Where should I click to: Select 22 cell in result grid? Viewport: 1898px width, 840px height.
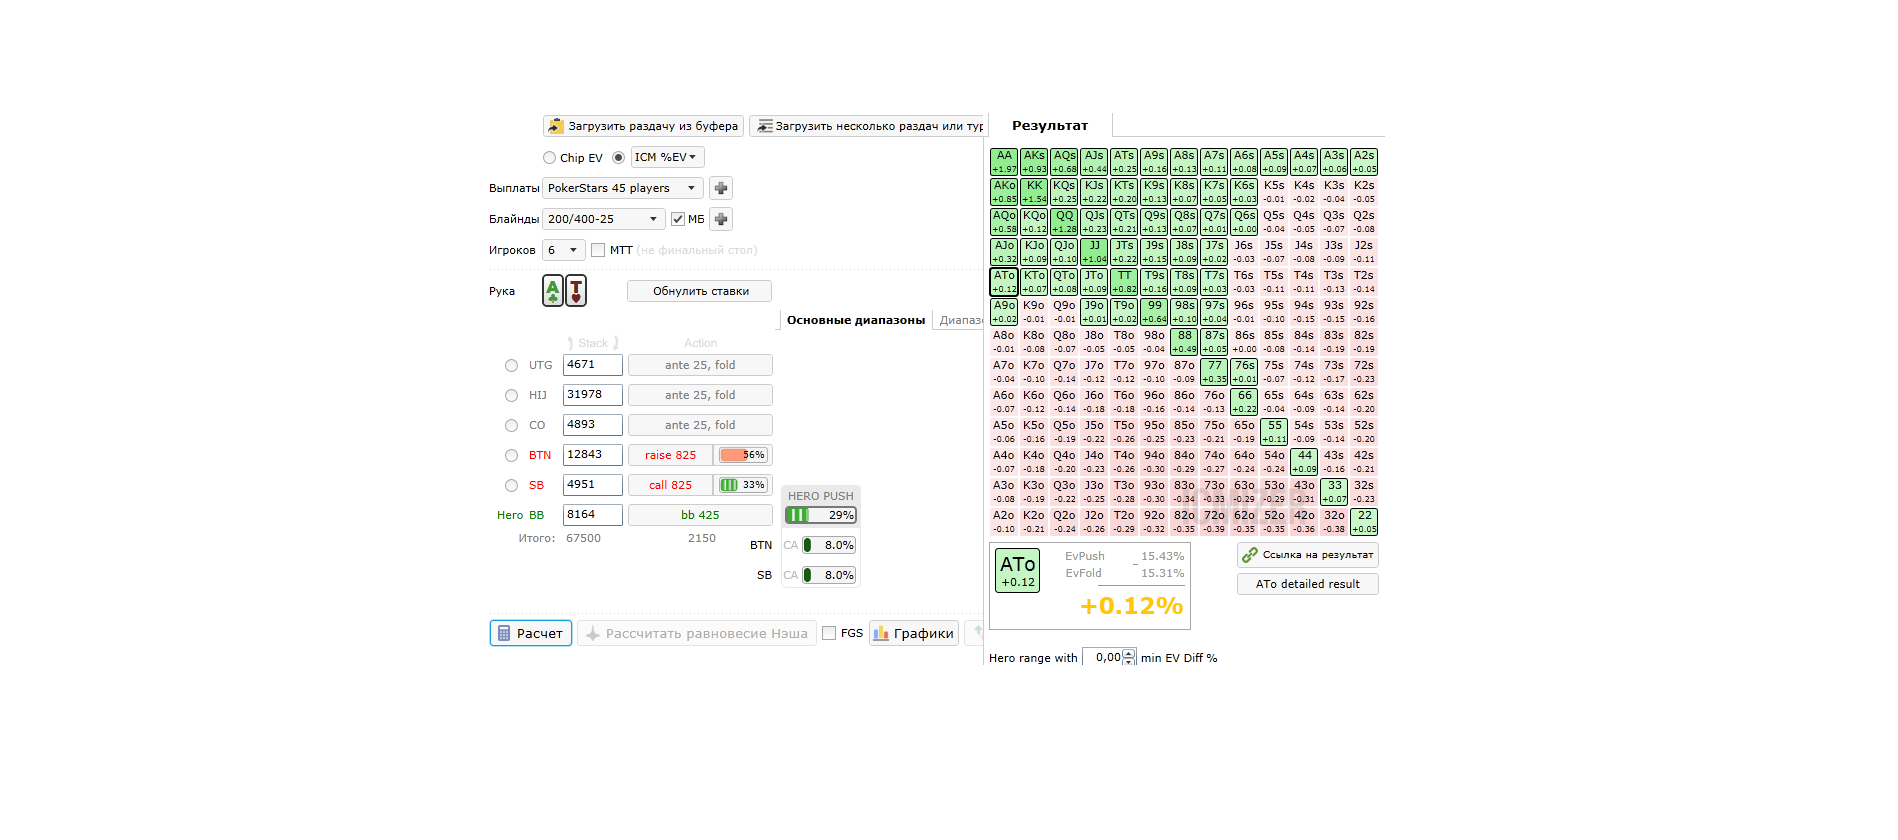point(1364,522)
